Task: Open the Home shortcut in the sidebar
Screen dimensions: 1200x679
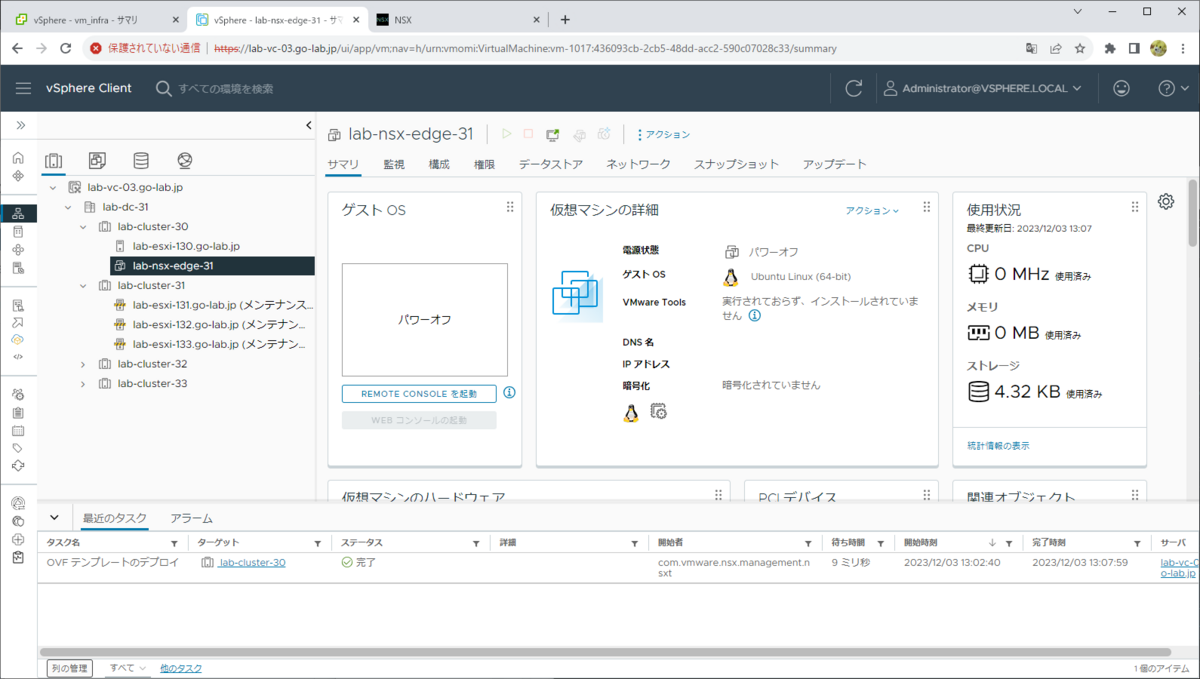Action: click(x=18, y=158)
